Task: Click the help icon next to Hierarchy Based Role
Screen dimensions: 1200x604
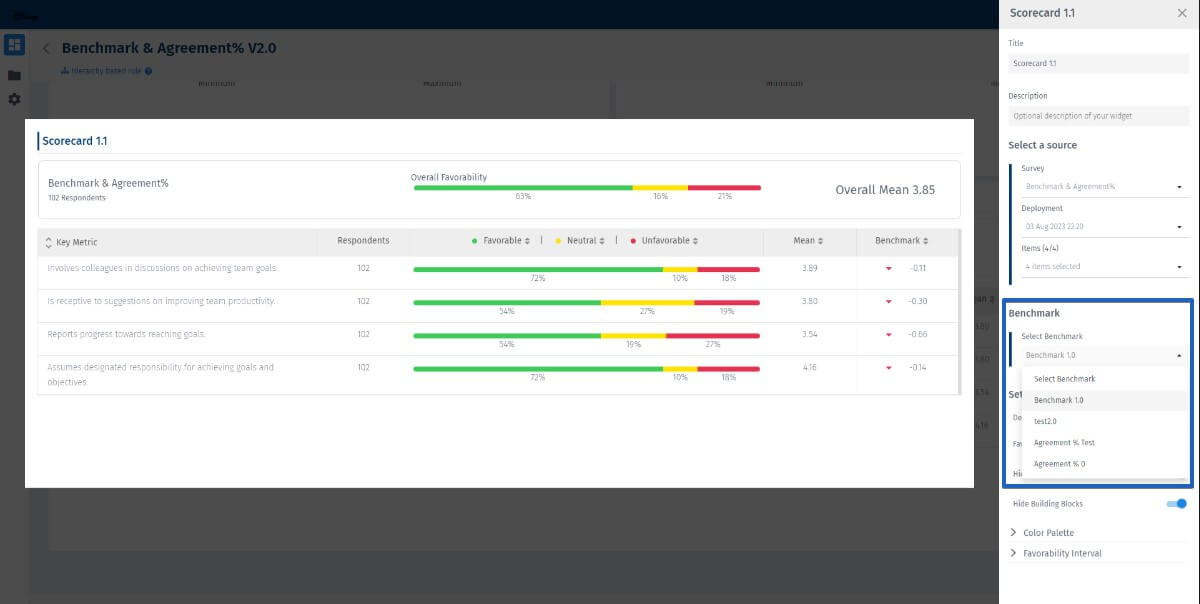Action: pyautogui.click(x=148, y=71)
